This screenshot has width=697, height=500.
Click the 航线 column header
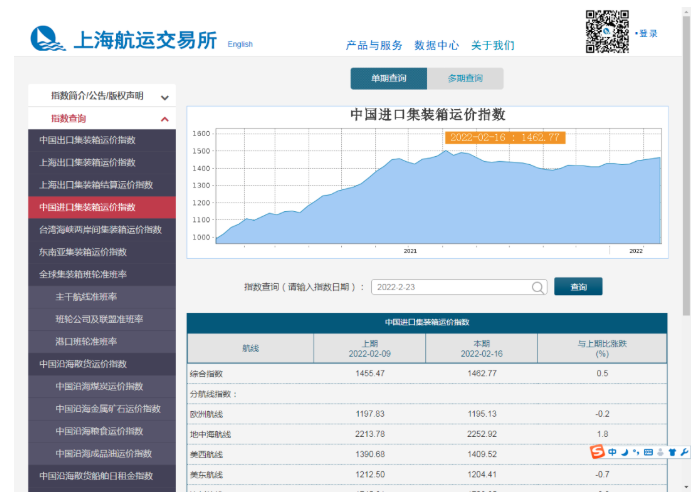tap(251, 348)
